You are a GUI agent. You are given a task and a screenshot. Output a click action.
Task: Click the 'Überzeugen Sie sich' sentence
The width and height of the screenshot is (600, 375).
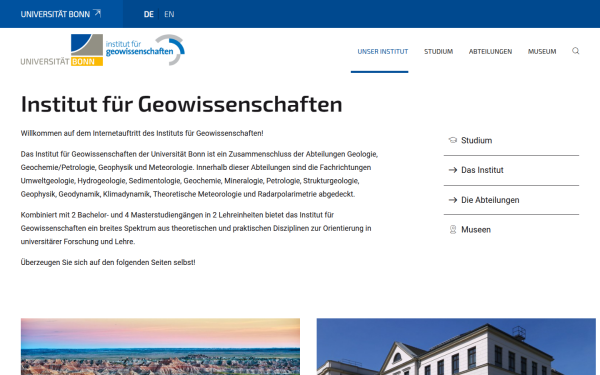point(108,262)
